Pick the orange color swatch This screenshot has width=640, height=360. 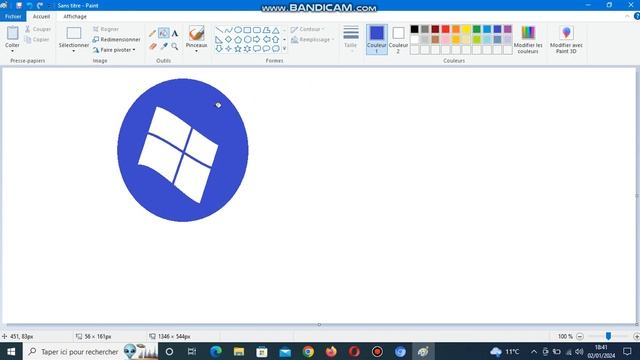click(456, 29)
